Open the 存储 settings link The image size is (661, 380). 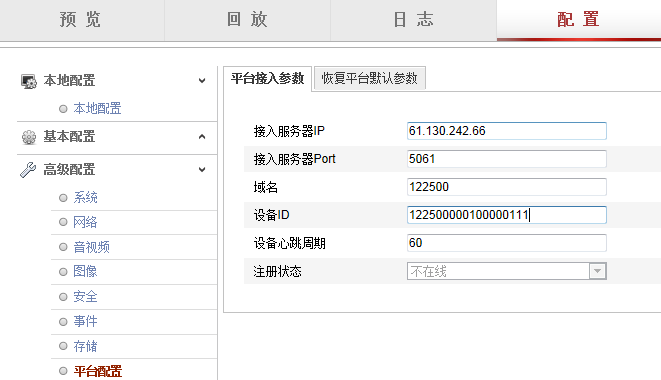[85, 347]
